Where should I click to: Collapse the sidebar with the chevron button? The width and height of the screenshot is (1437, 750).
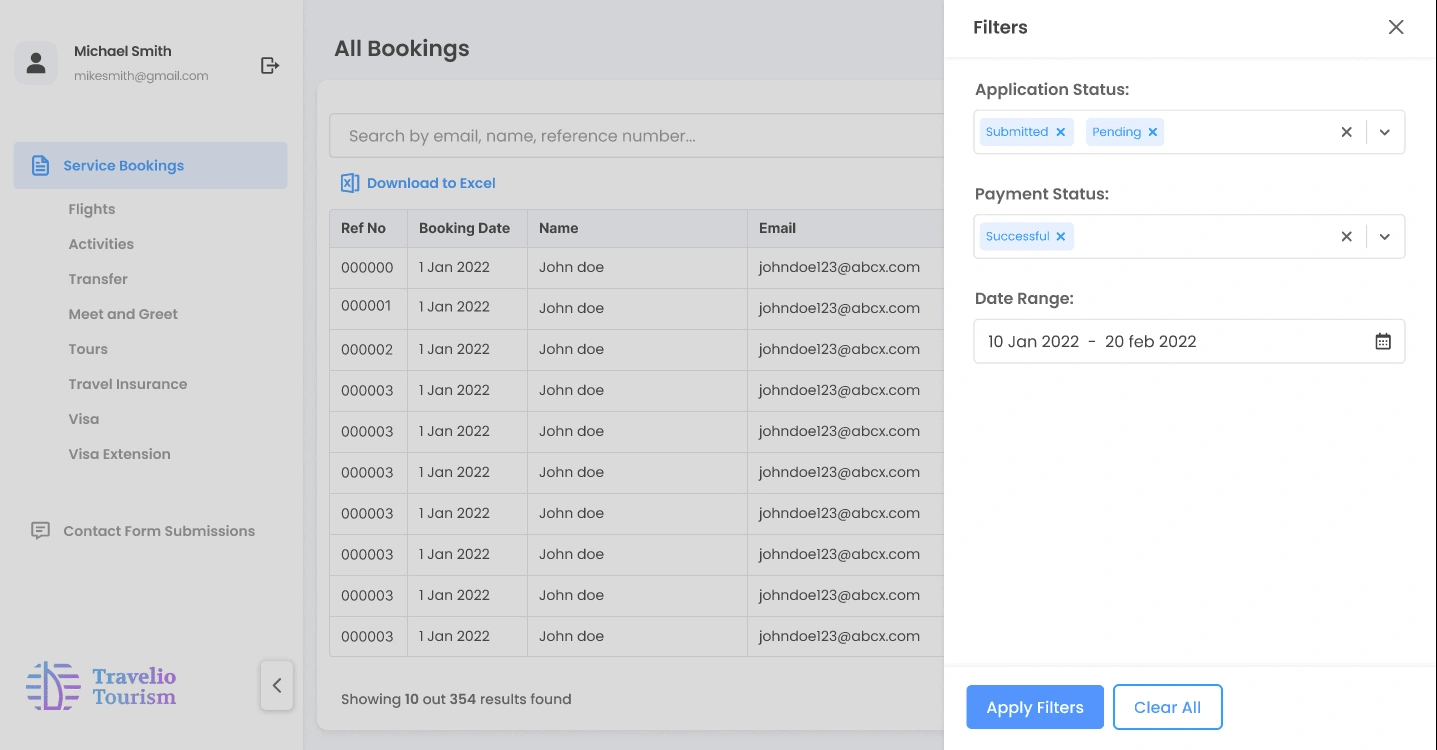click(277, 685)
